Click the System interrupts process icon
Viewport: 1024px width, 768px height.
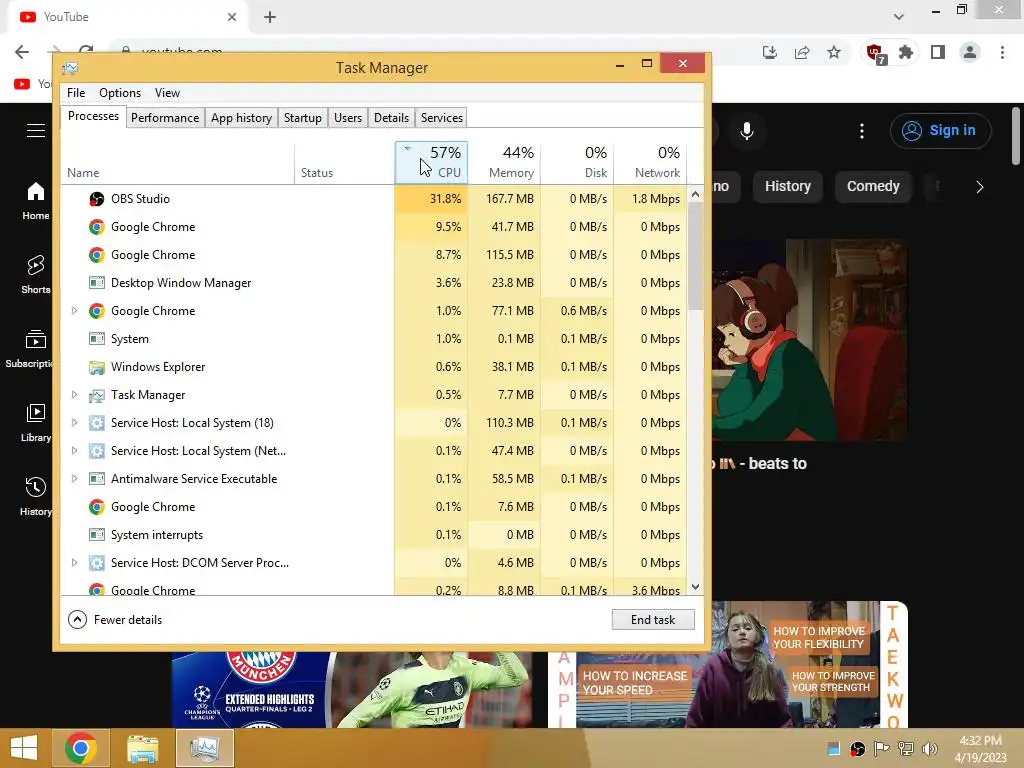tap(97, 535)
